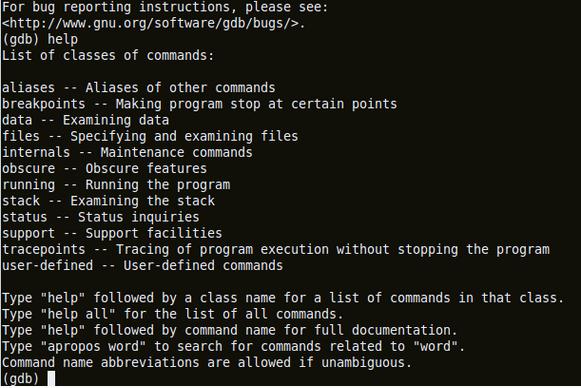Click the 'breakpoints' class name
The image size is (581, 388).
[x=43, y=104]
